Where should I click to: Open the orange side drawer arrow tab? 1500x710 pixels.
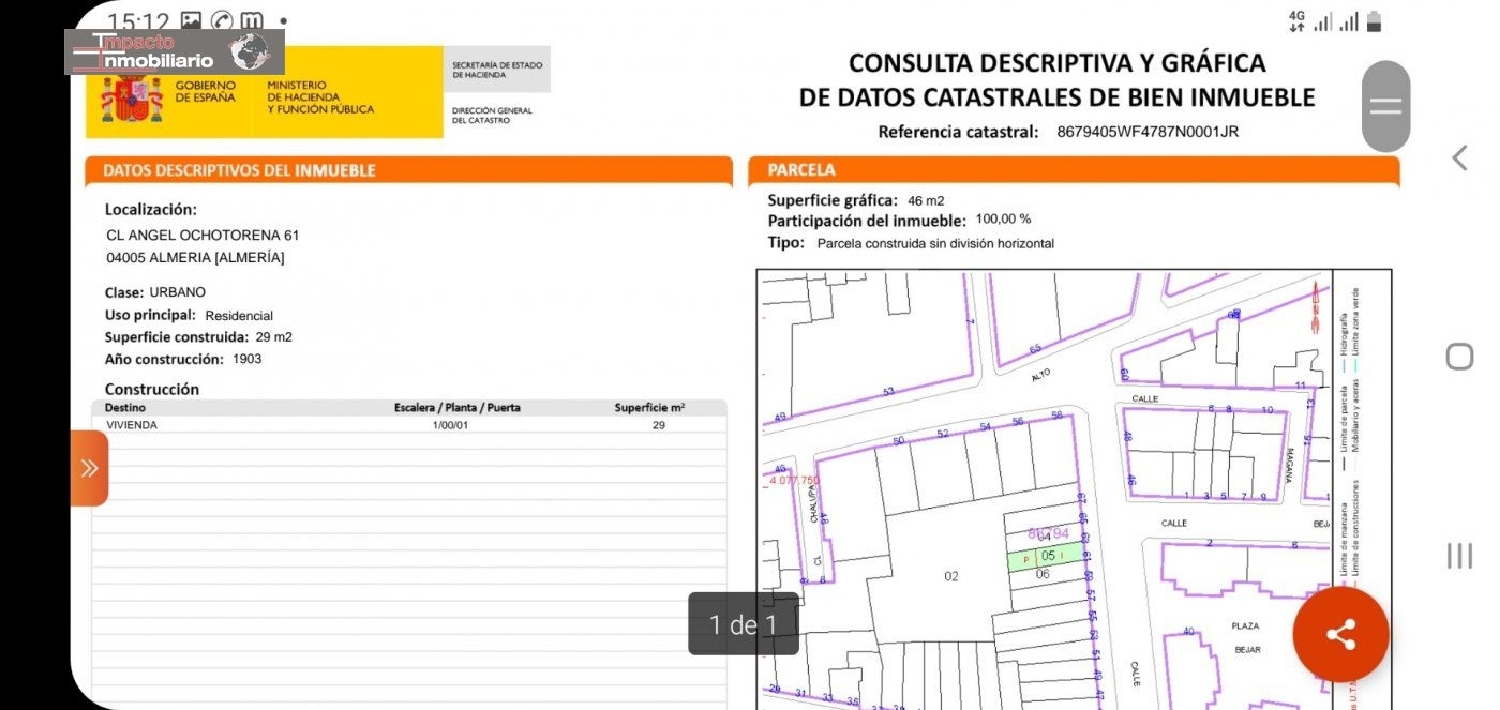(x=89, y=468)
